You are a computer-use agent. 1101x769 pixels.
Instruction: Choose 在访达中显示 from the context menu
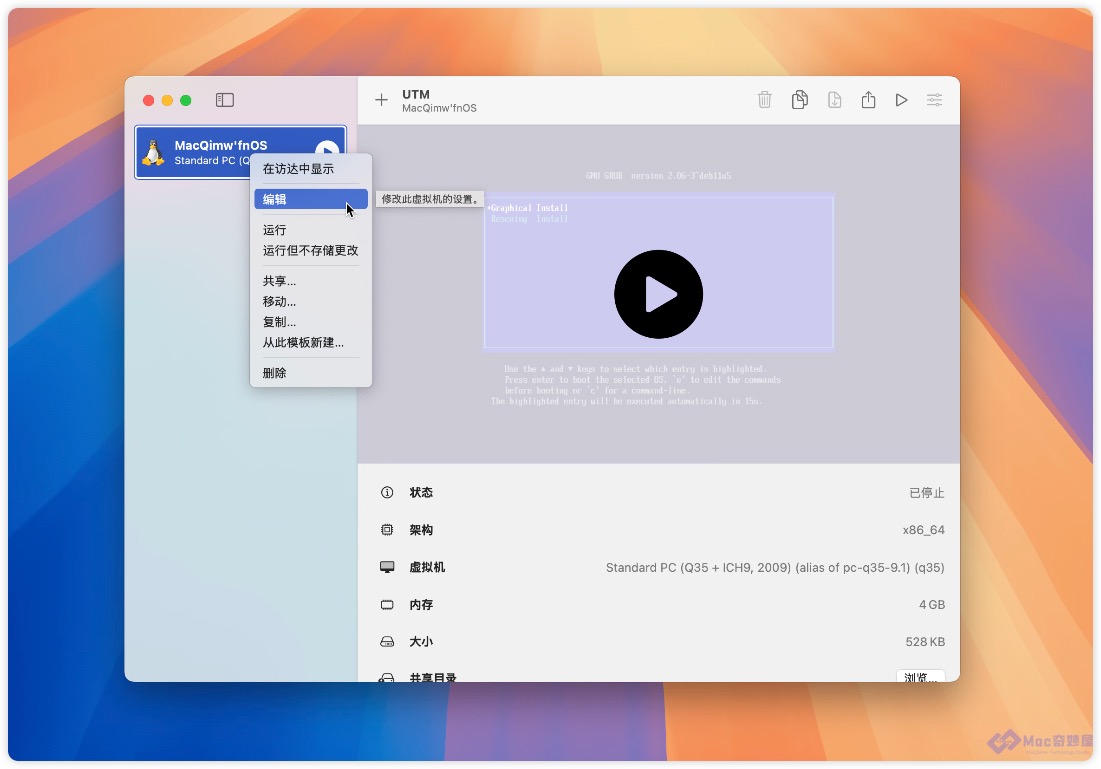[311, 169]
